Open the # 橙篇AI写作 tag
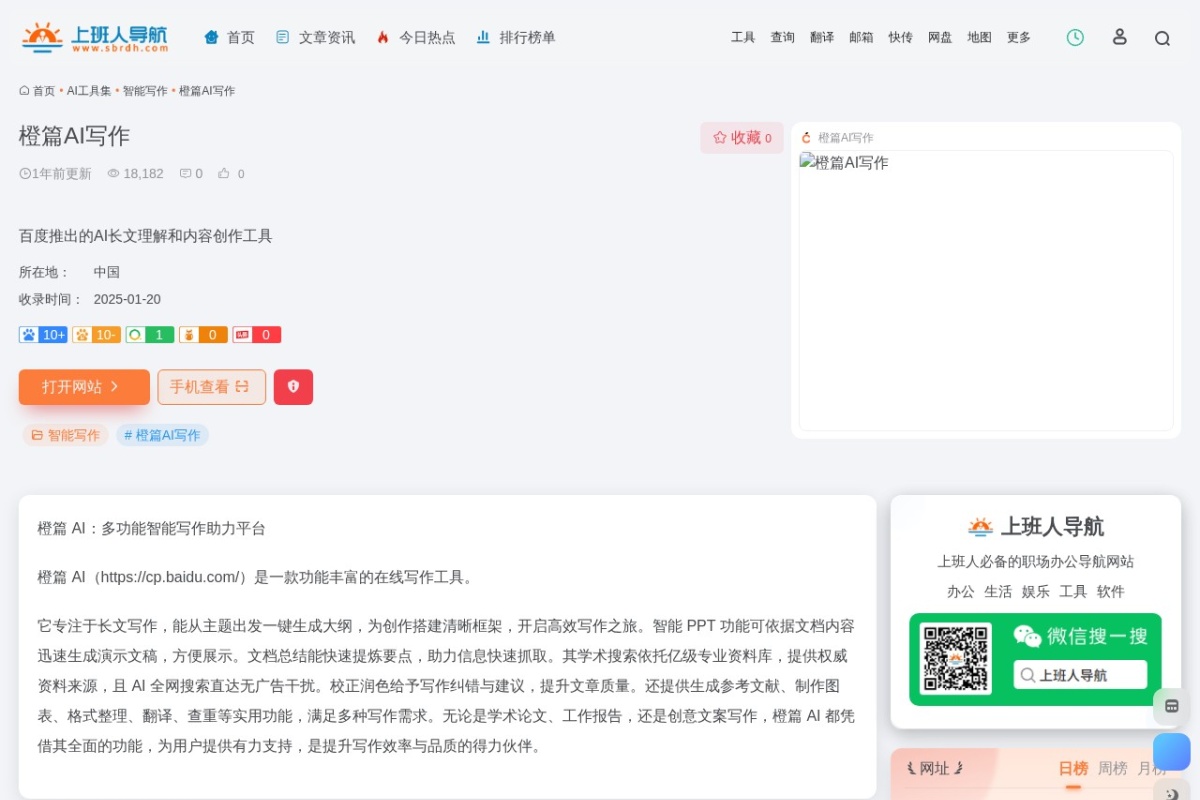Image resolution: width=1200 pixels, height=800 pixels. (162, 435)
